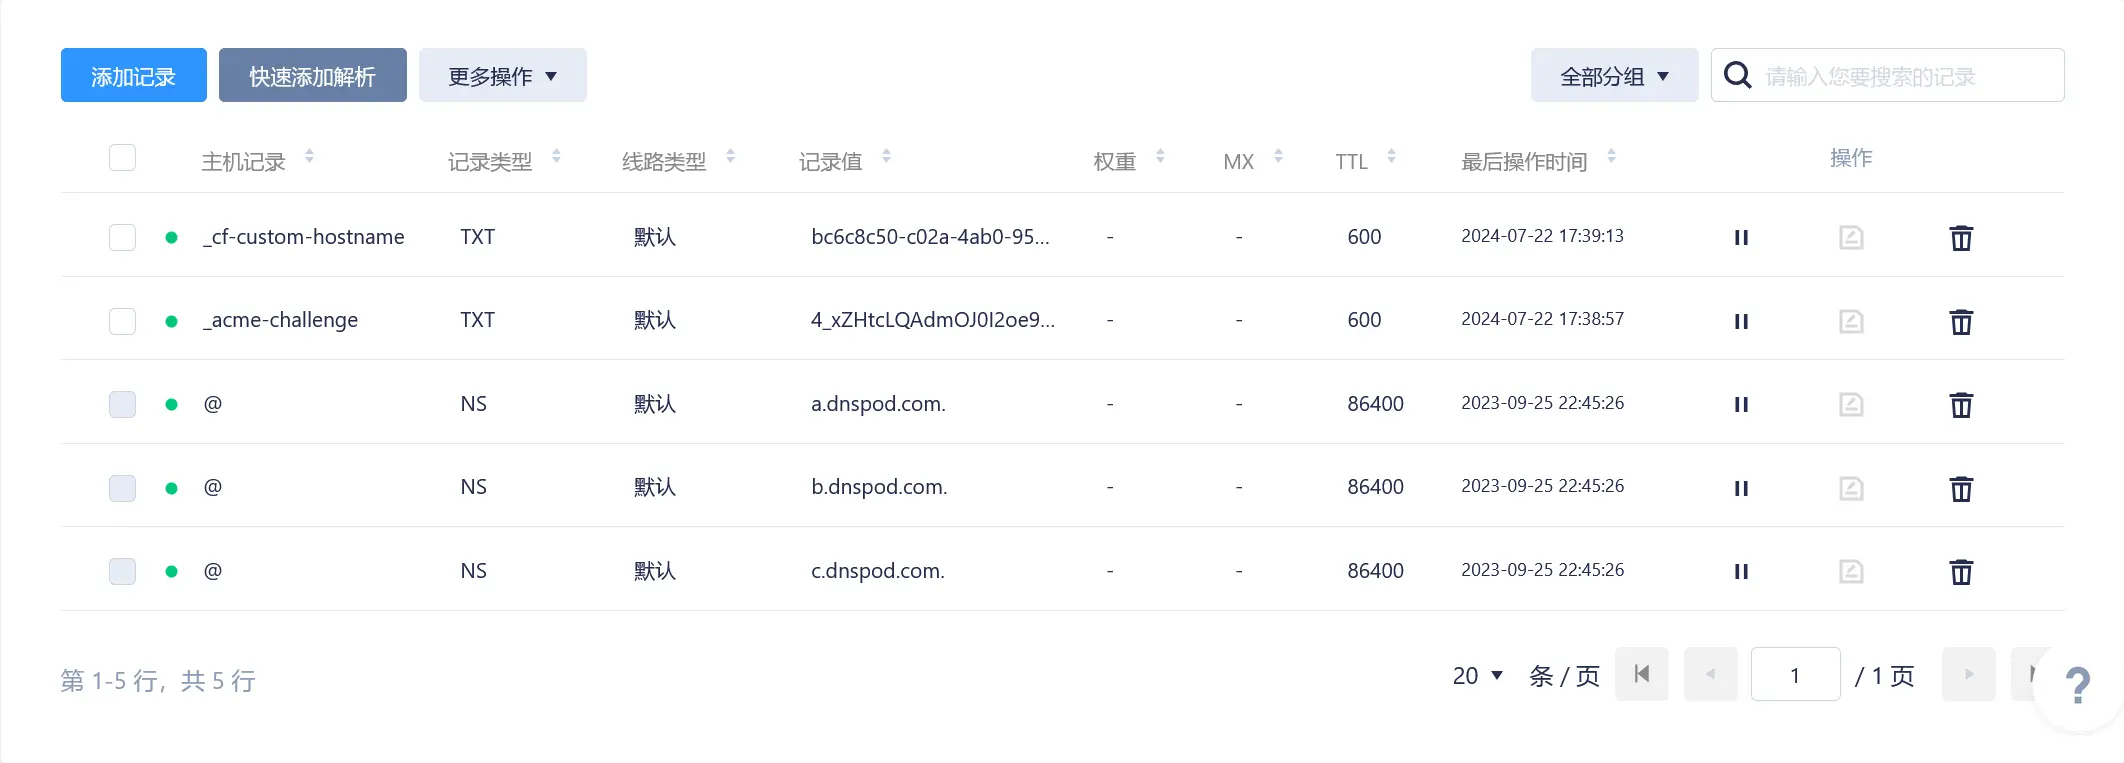Open the 更多操作 dropdown

point(503,75)
